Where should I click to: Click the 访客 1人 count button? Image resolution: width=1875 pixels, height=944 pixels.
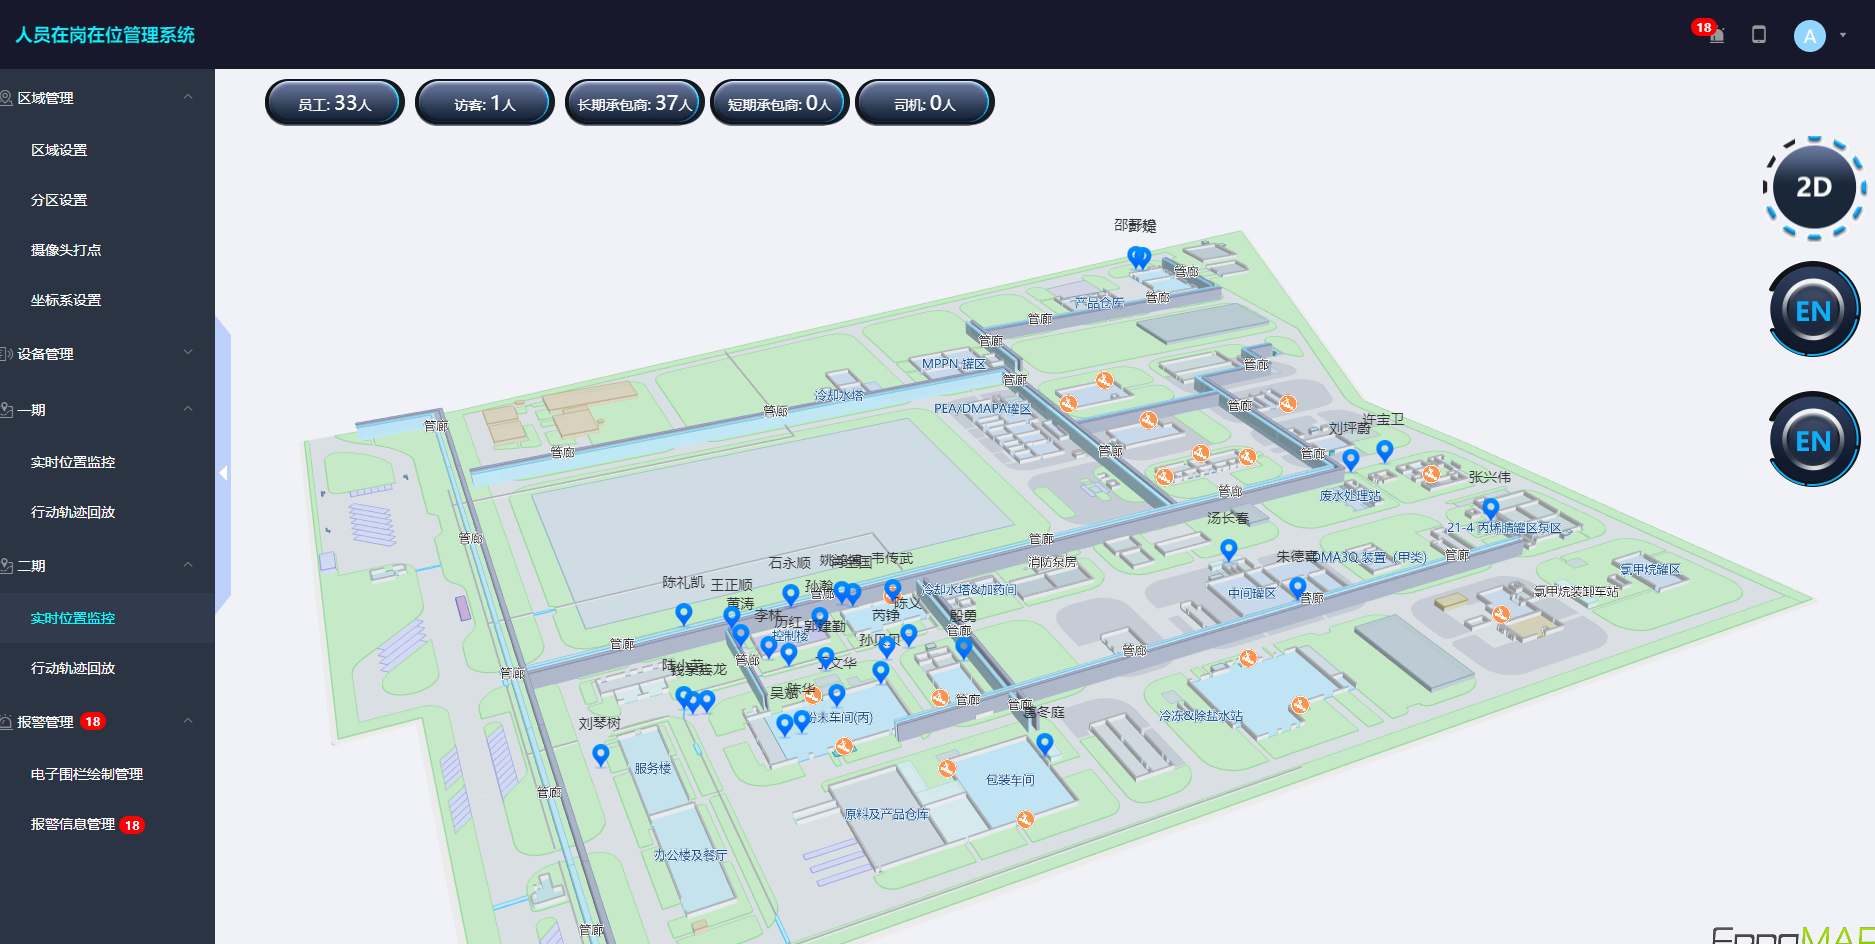point(484,103)
